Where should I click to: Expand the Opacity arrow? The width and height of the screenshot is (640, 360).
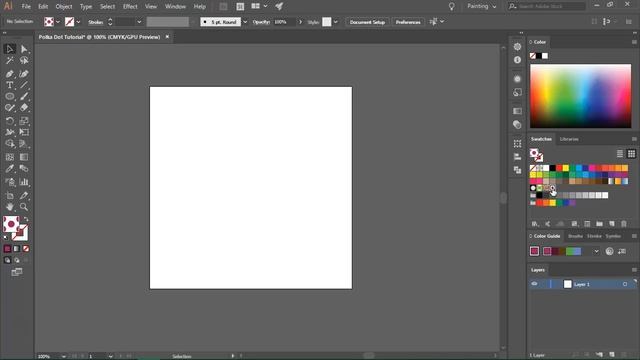click(x=300, y=22)
